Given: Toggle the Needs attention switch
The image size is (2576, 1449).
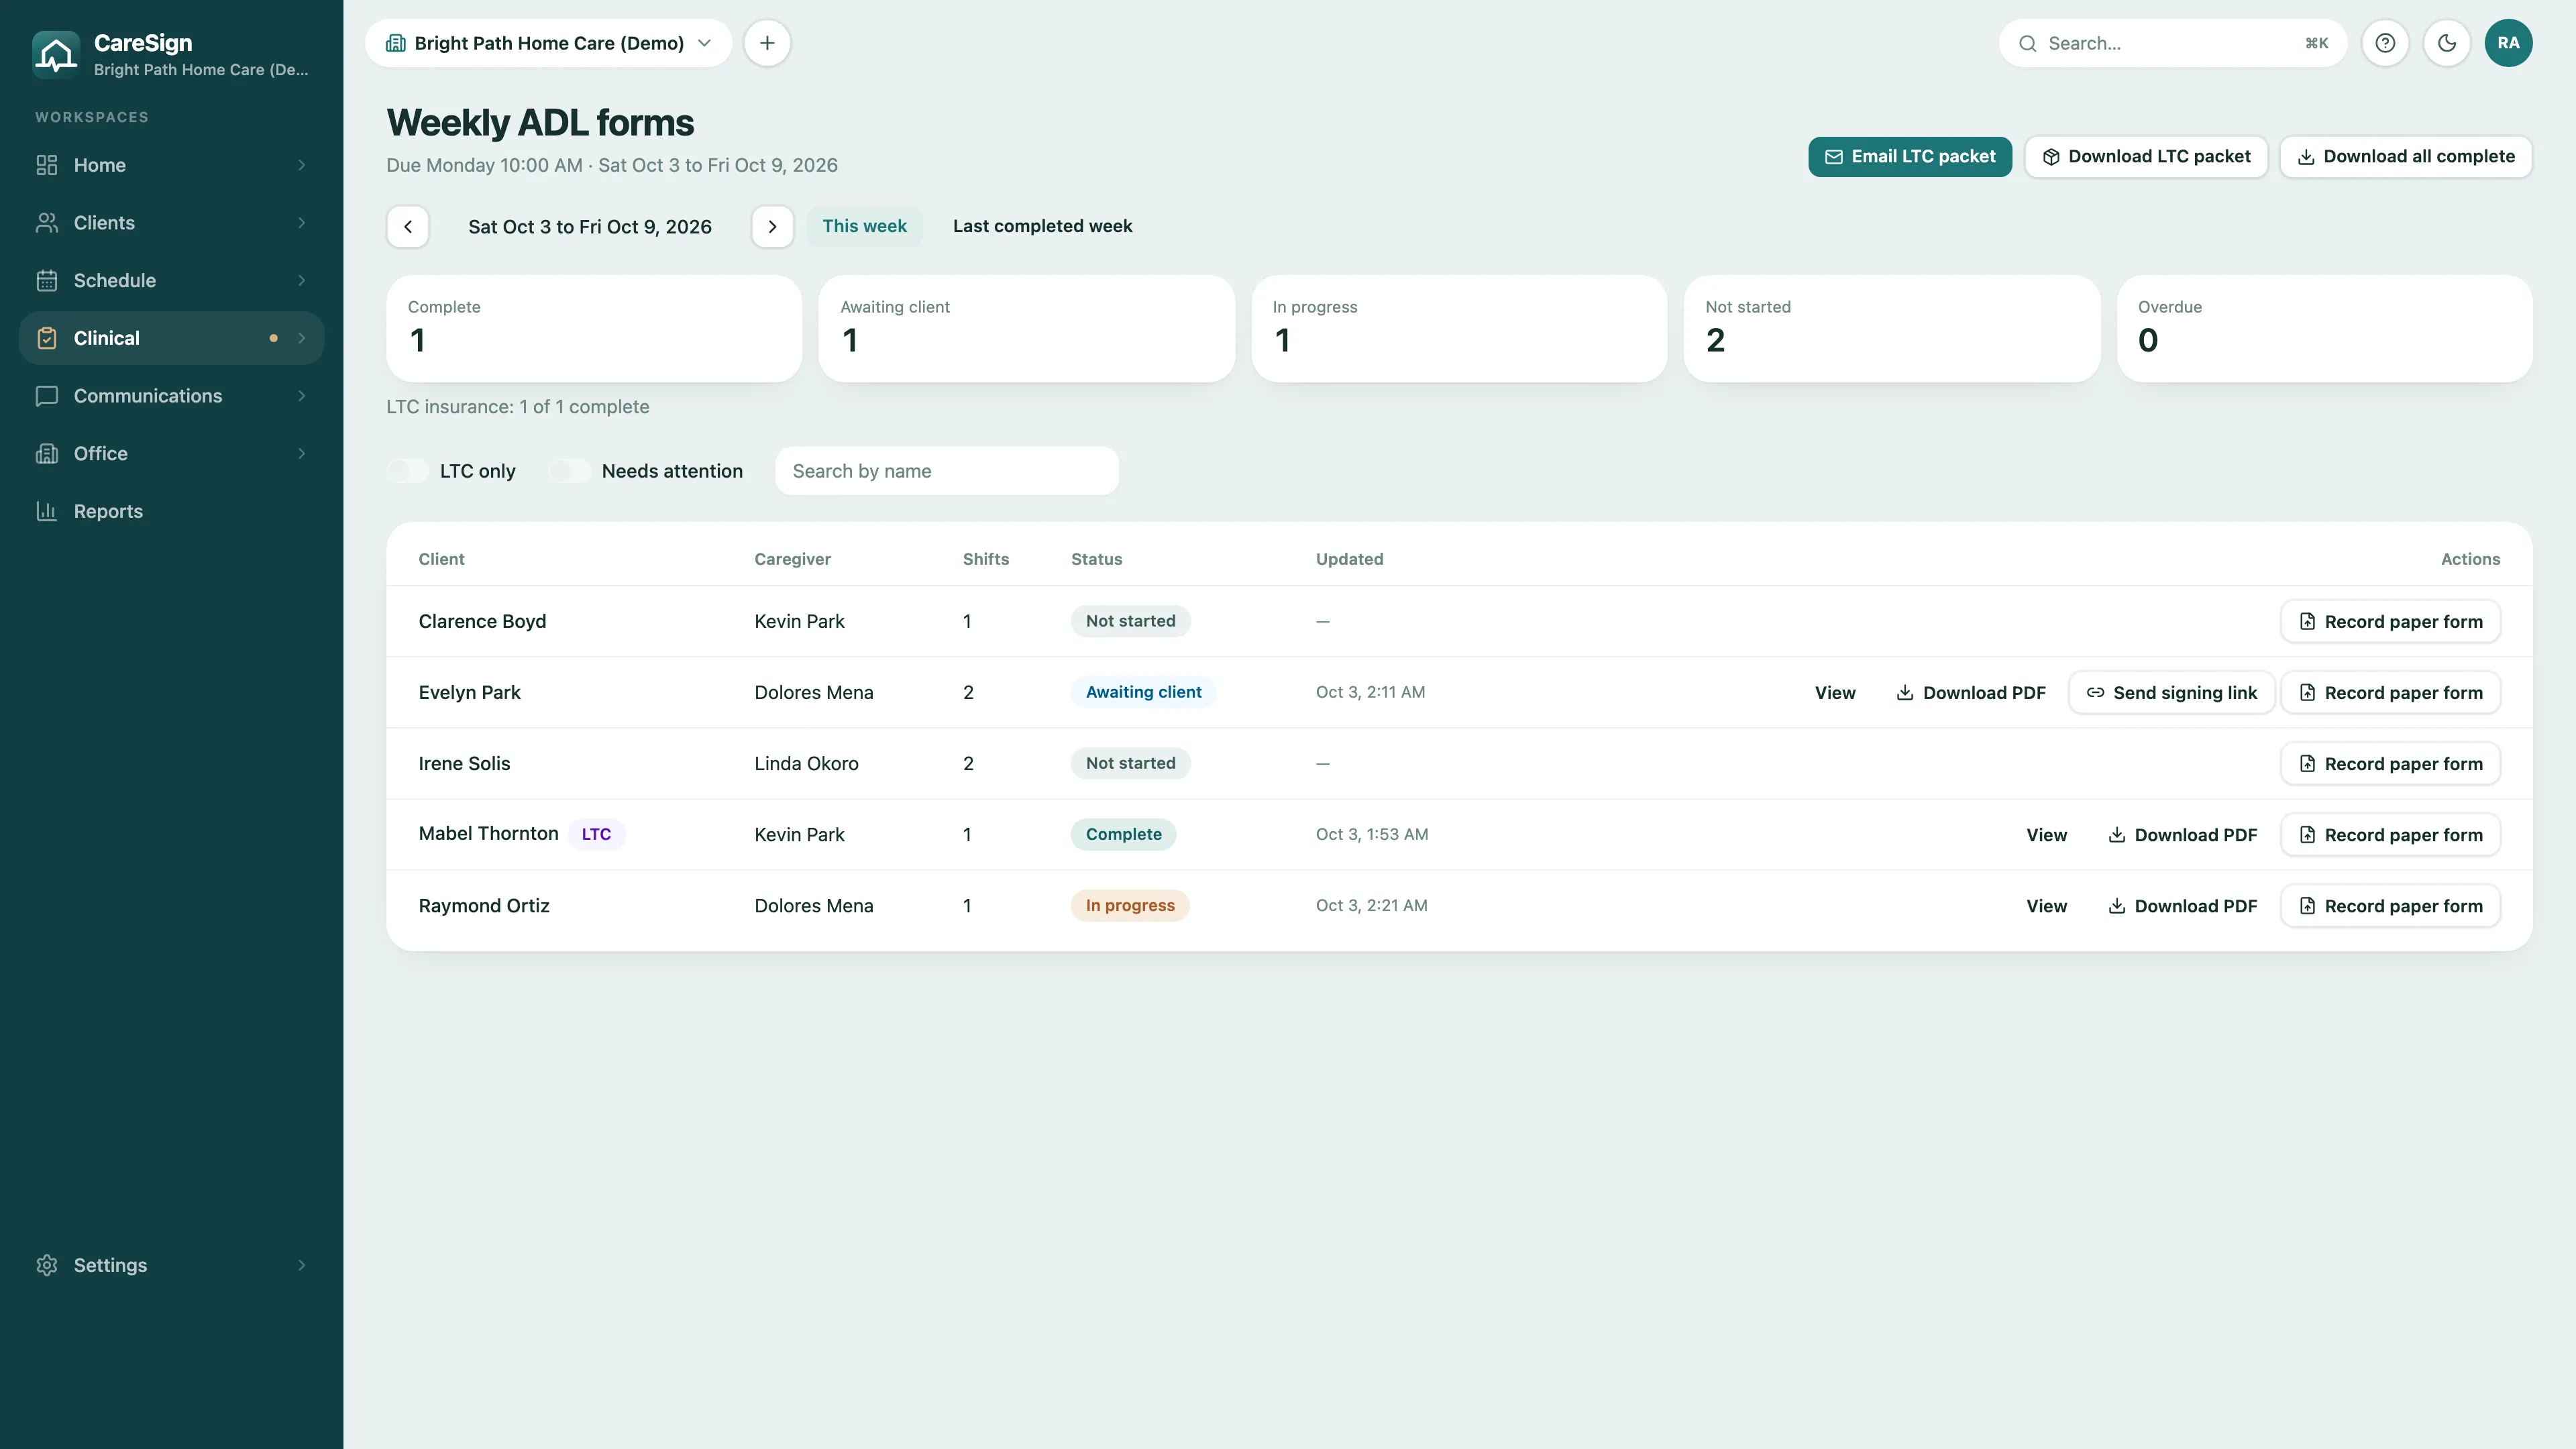Looking at the screenshot, I should (x=569, y=471).
